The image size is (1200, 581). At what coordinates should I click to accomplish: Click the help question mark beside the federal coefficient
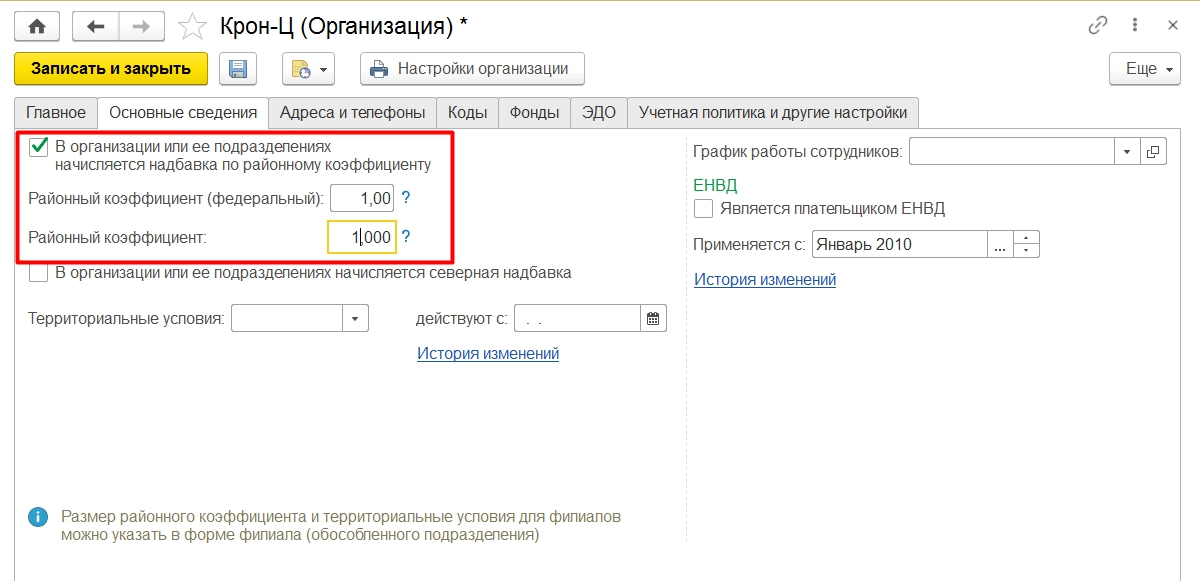pos(406,198)
